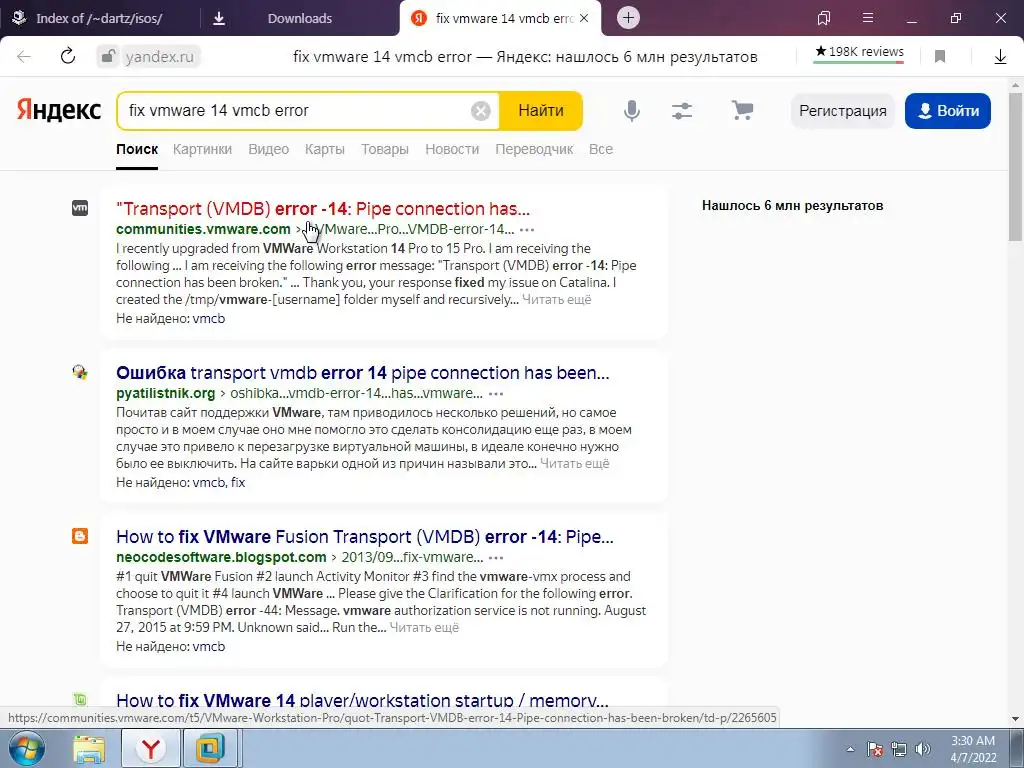This screenshot has width=1024, height=768.
Task: Click the pyatilistnik.org domain link
Action: pyautogui.click(x=165, y=393)
